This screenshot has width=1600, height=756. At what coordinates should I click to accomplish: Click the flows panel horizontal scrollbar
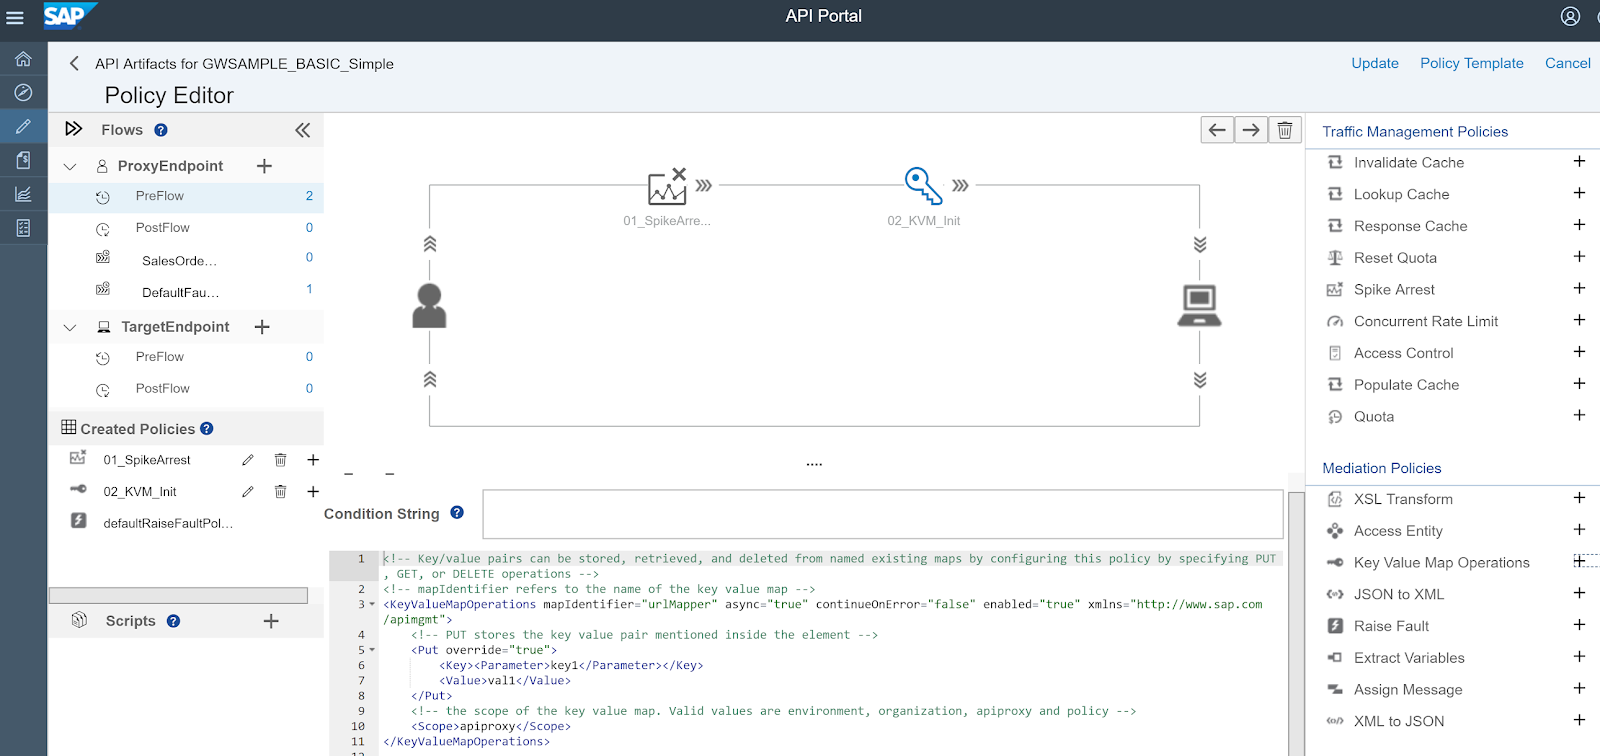point(178,596)
